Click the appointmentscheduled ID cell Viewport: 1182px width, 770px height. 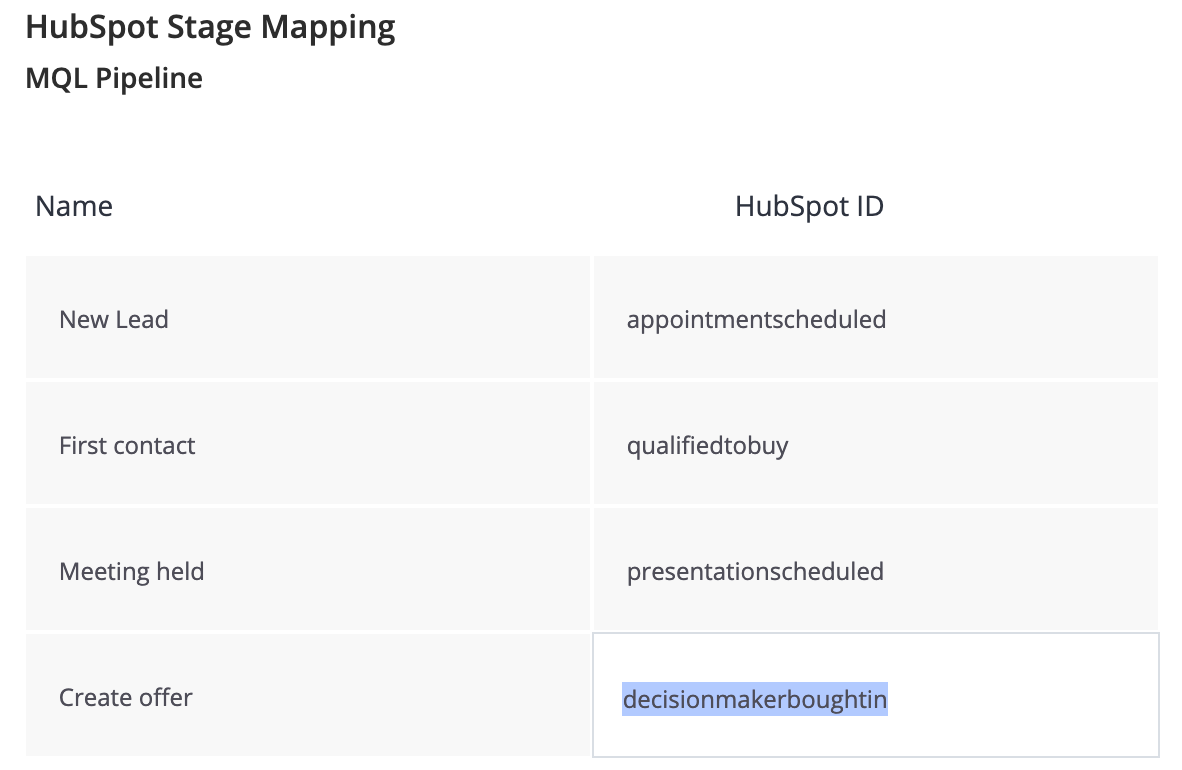tap(875, 317)
